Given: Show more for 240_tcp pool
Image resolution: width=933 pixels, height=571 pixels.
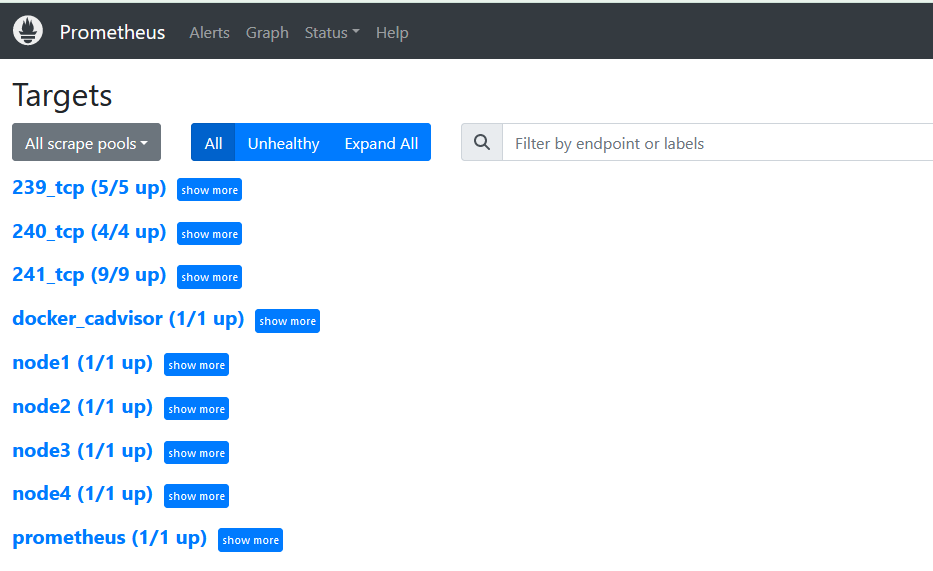Looking at the screenshot, I should coord(209,234).
